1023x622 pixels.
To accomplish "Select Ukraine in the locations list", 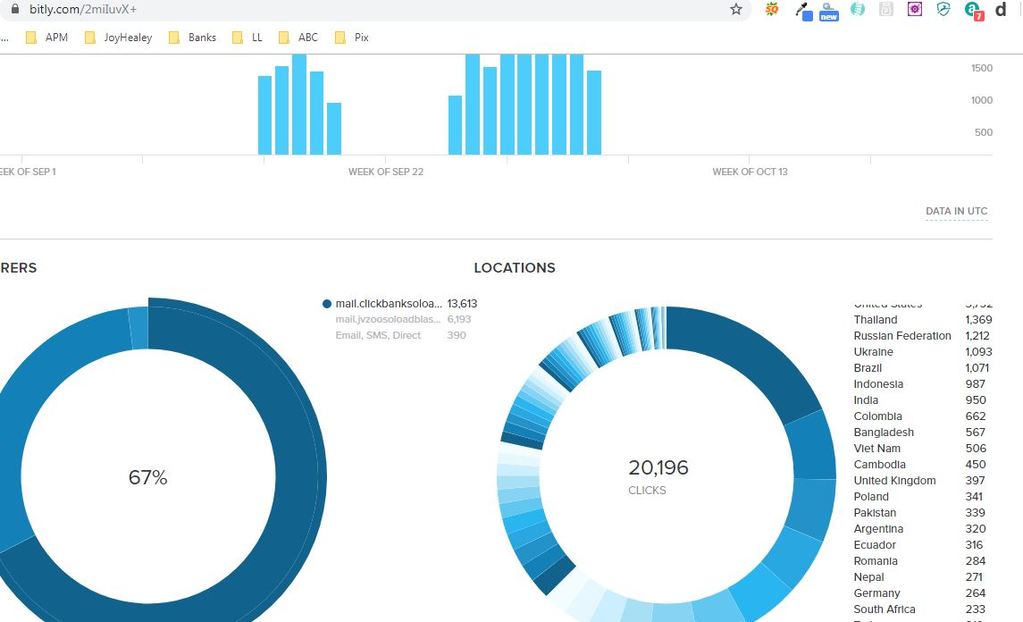I will [923, 352].
